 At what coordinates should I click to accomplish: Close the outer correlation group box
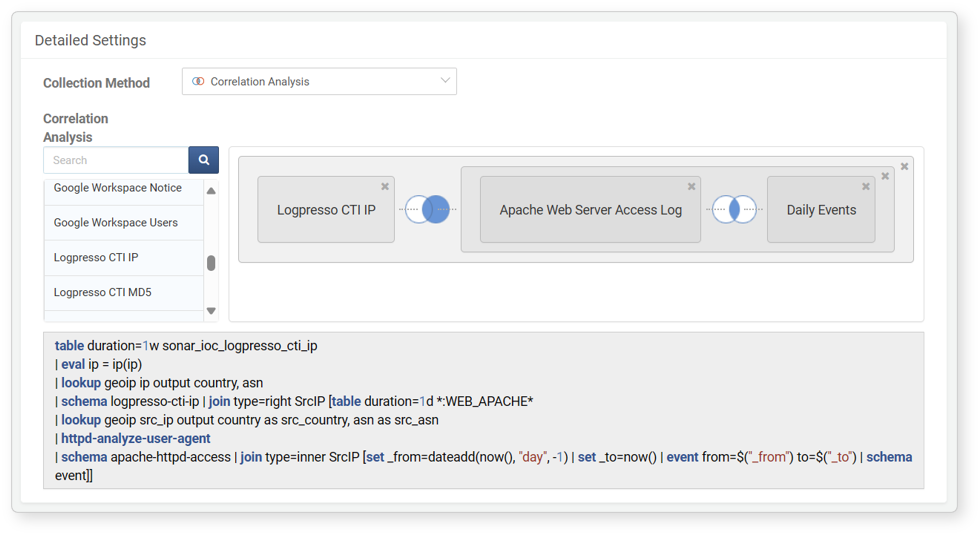tap(904, 166)
